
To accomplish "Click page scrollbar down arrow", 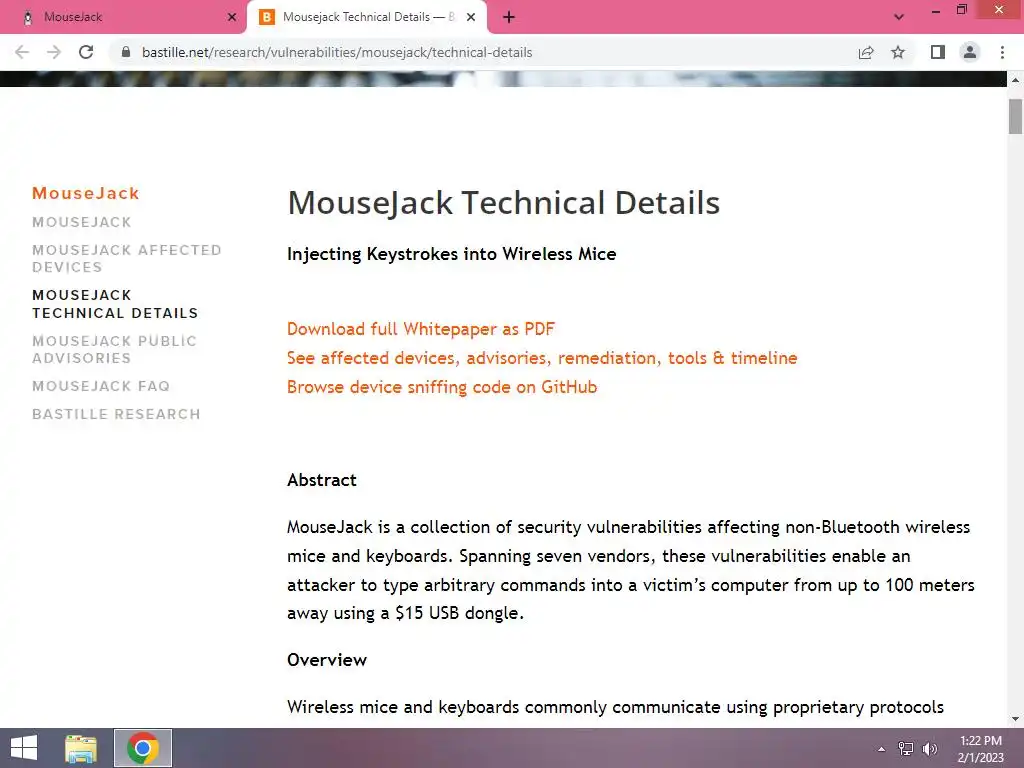I will pos(1015,719).
